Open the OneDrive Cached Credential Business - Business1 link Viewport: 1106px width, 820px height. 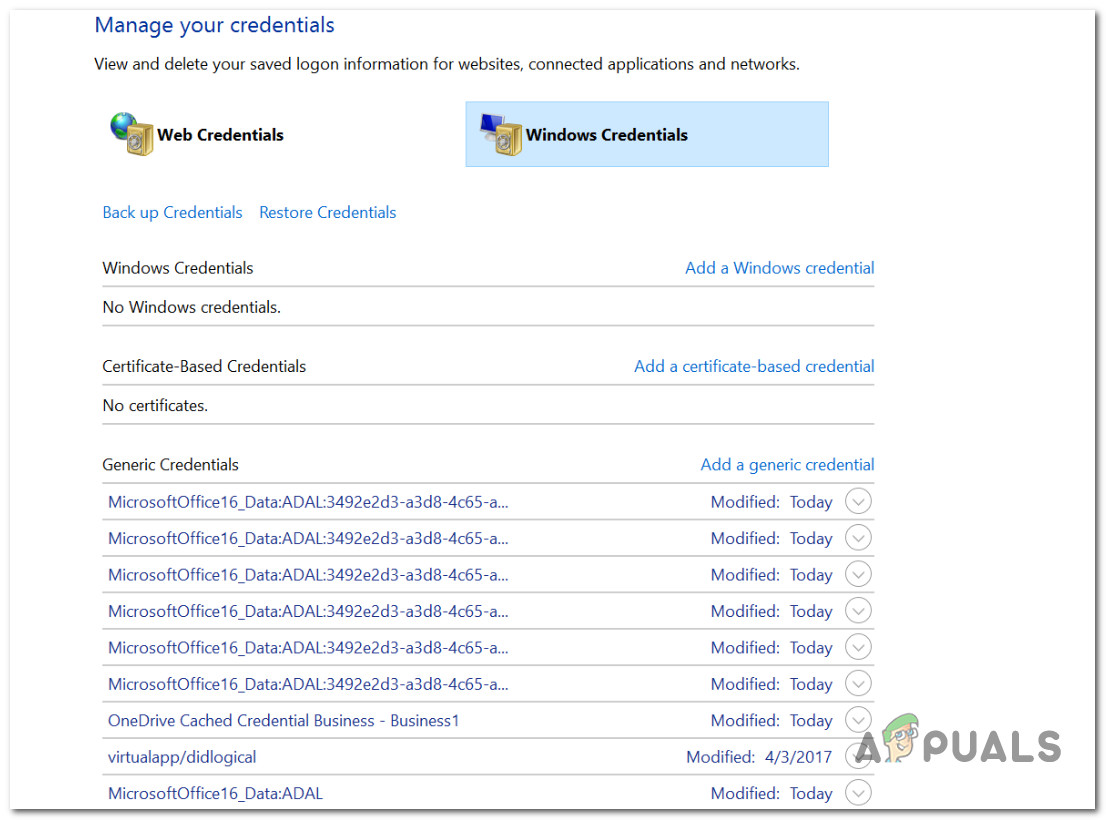(283, 720)
